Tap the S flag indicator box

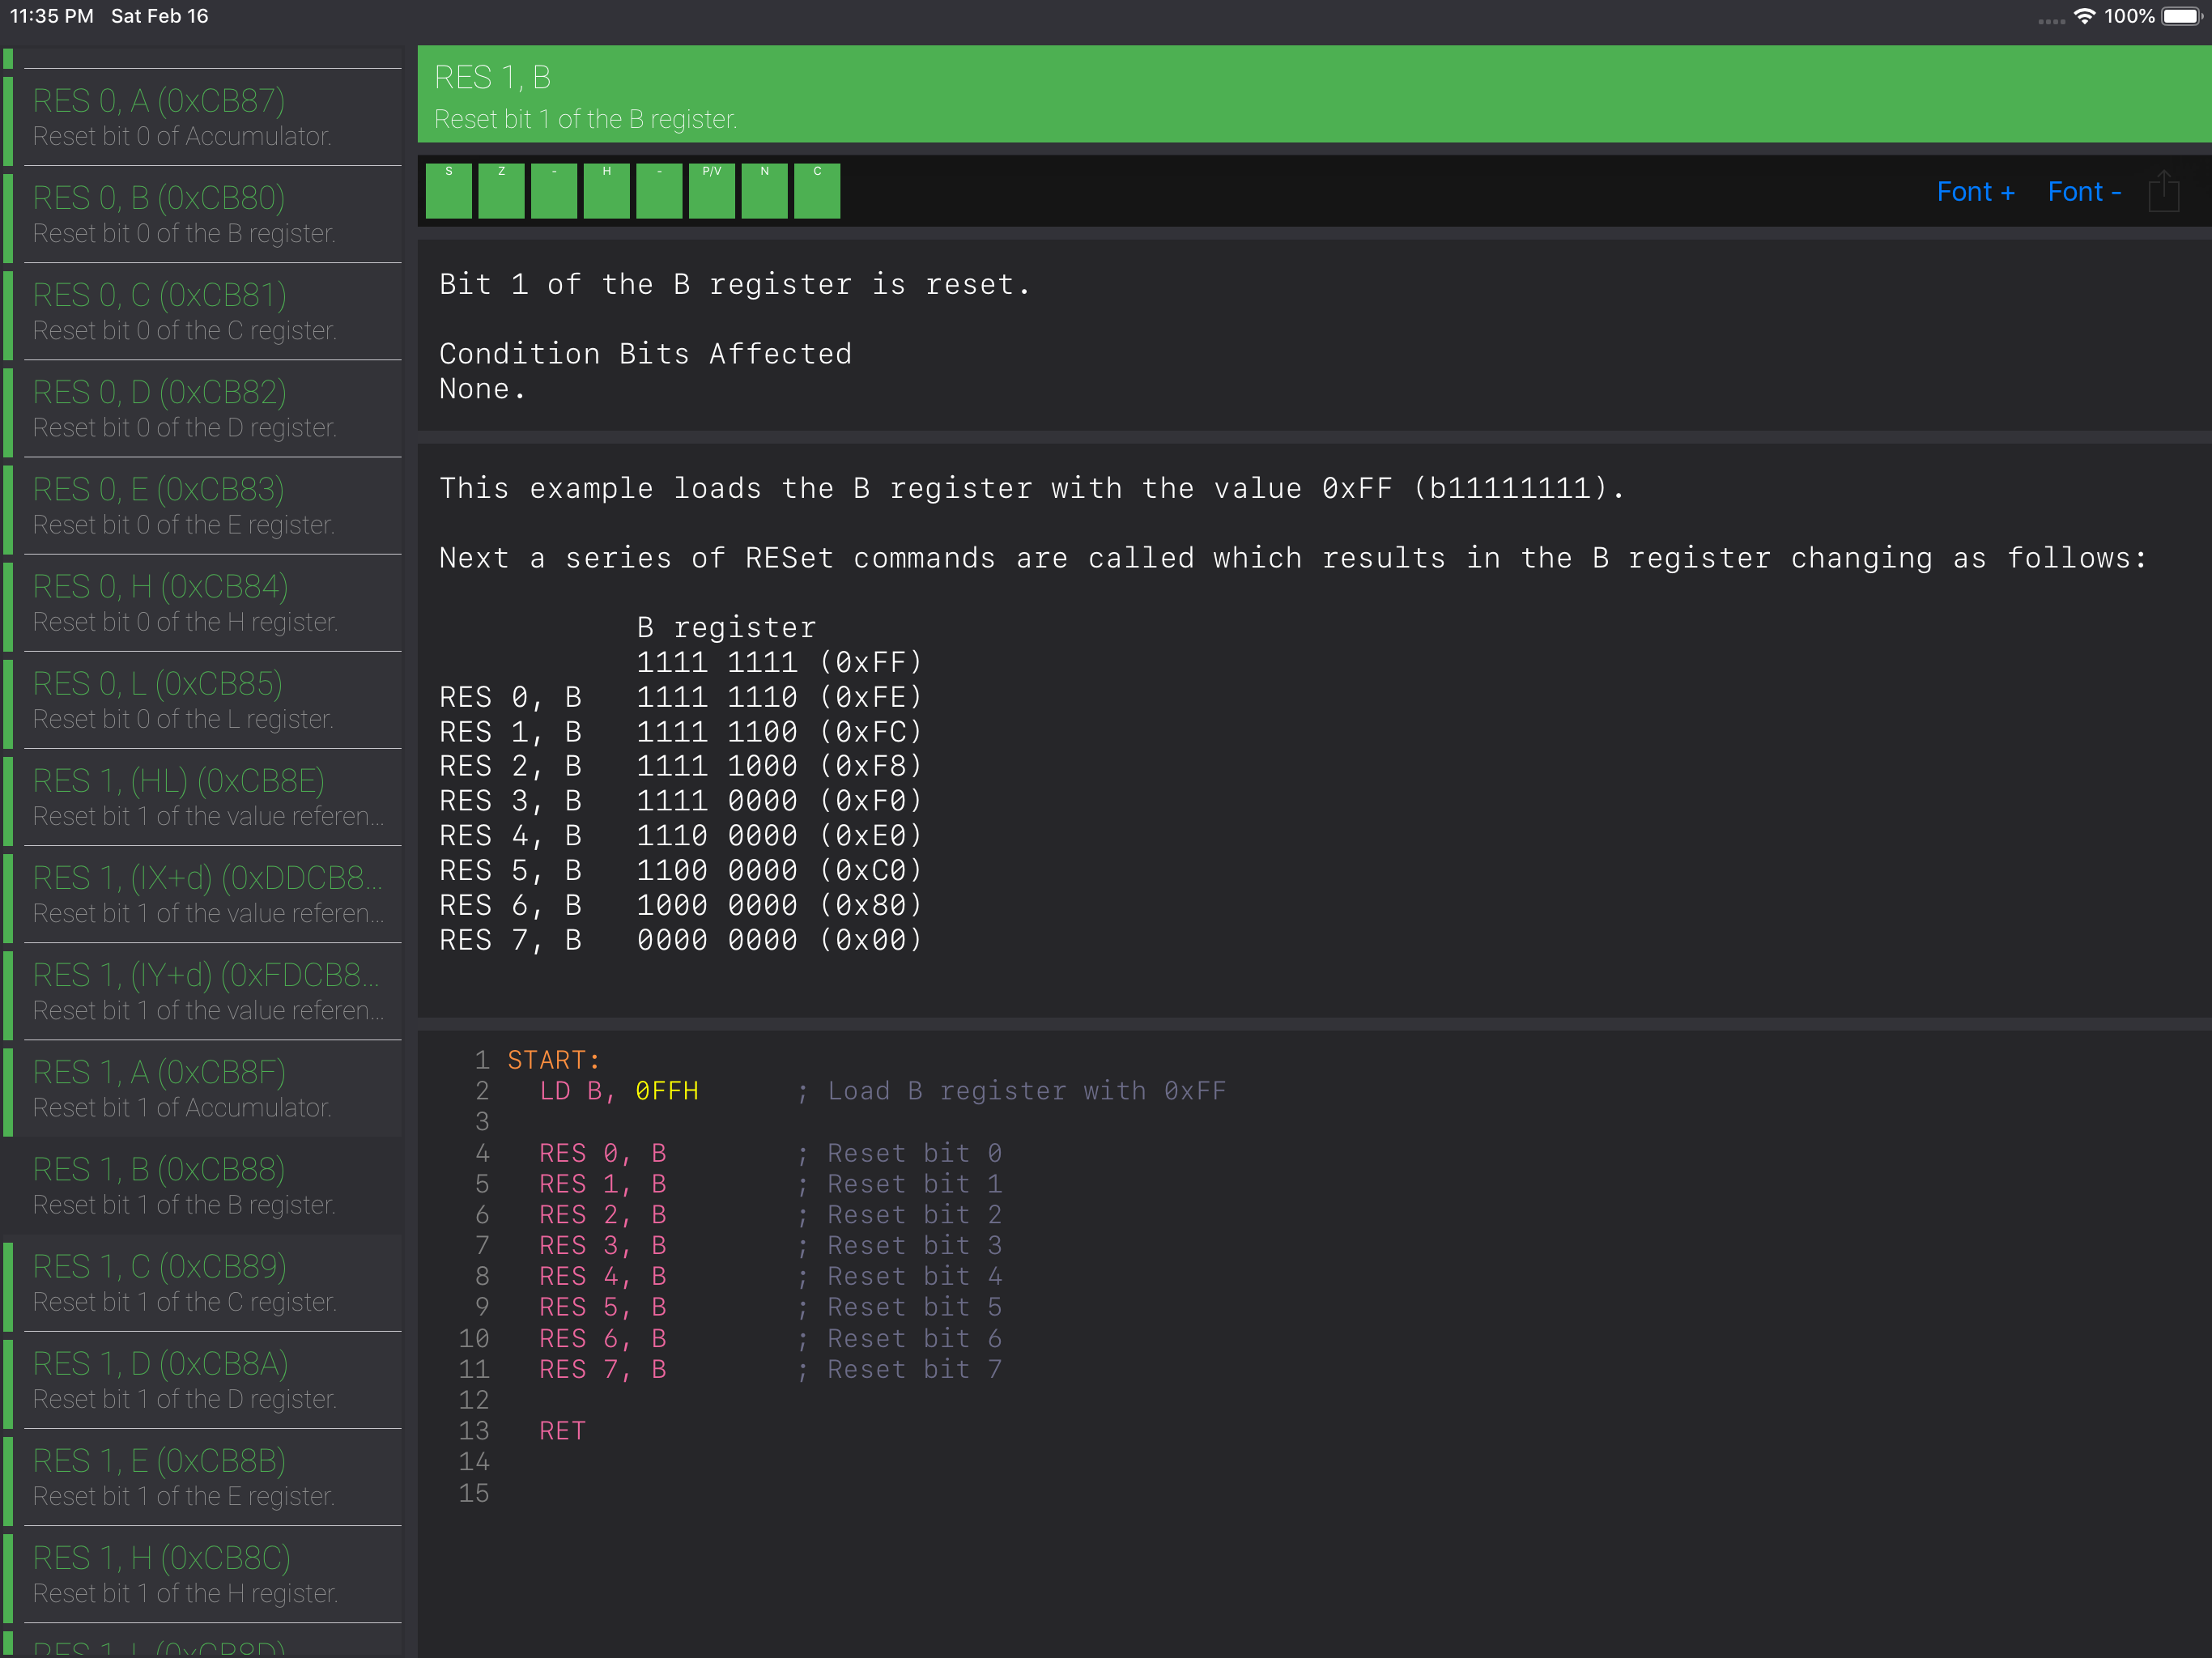[x=448, y=190]
